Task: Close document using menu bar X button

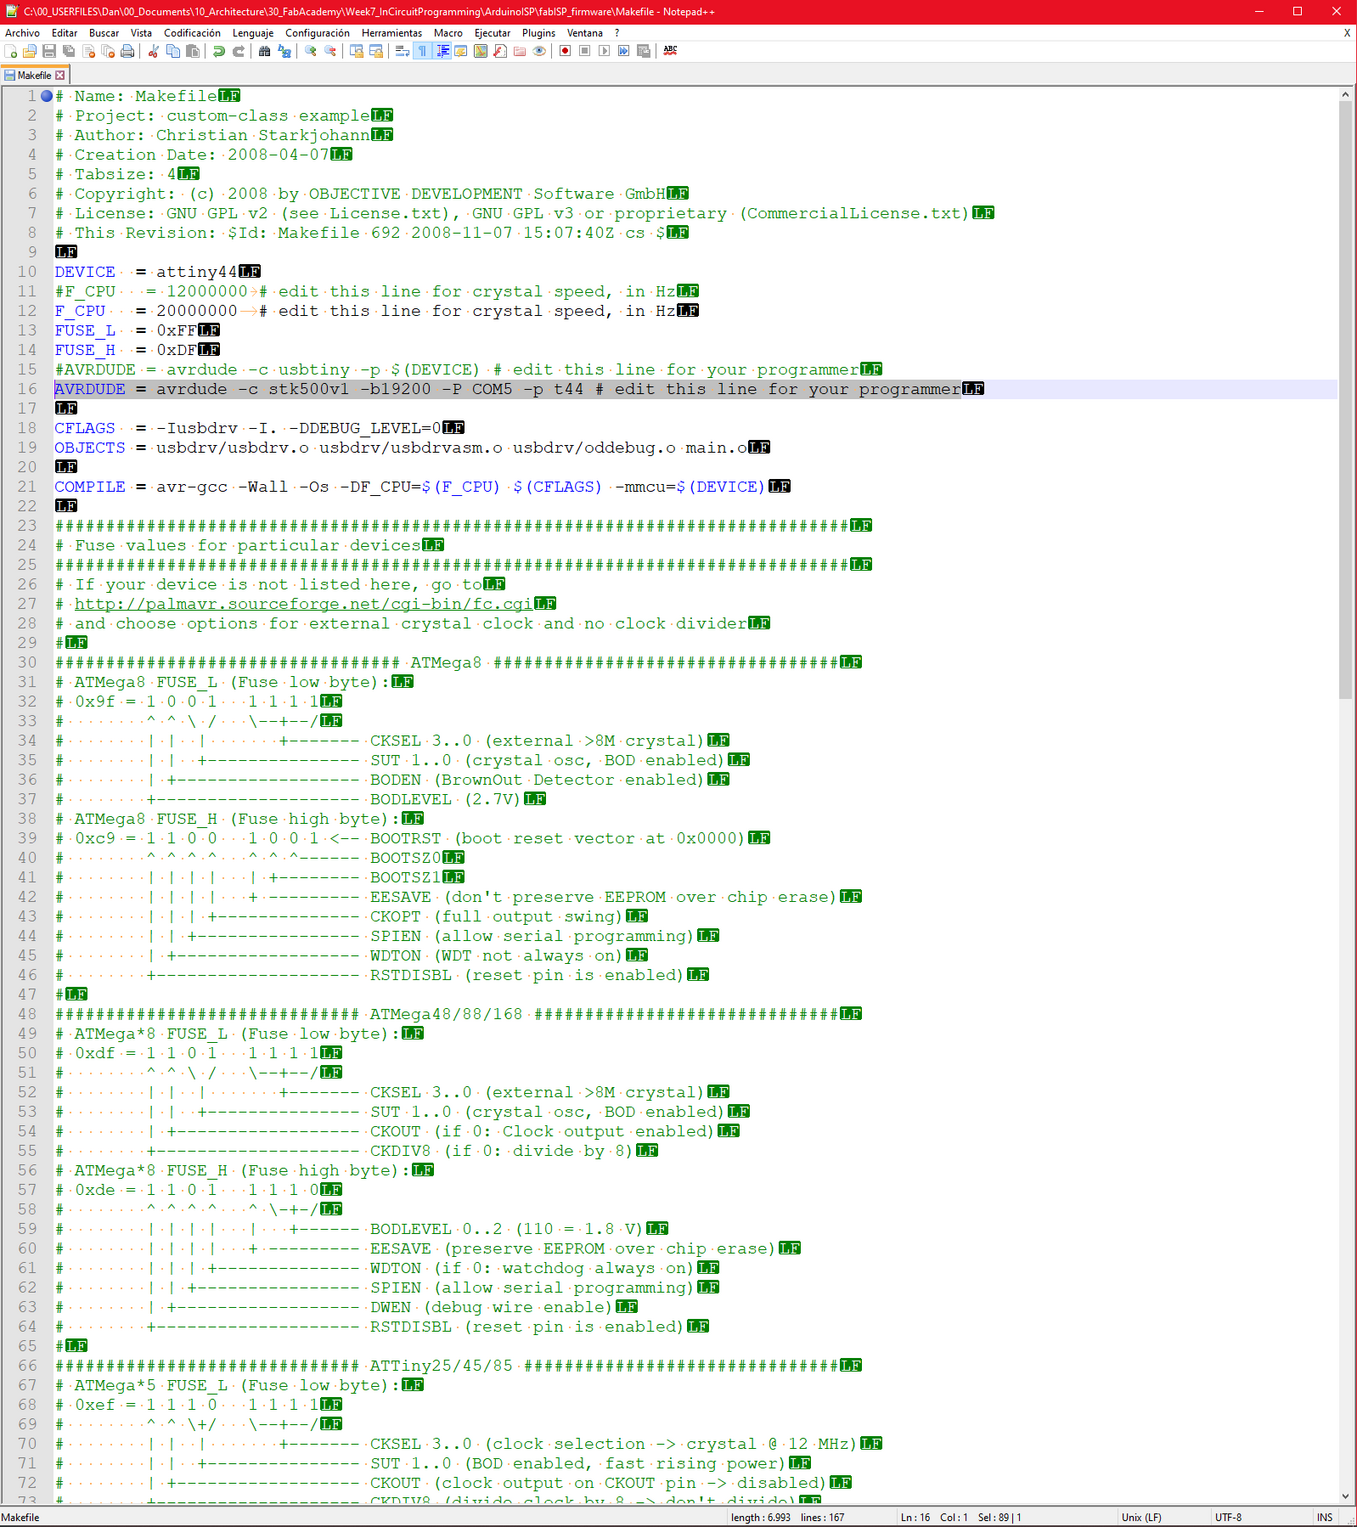Action: coord(1347,33)
